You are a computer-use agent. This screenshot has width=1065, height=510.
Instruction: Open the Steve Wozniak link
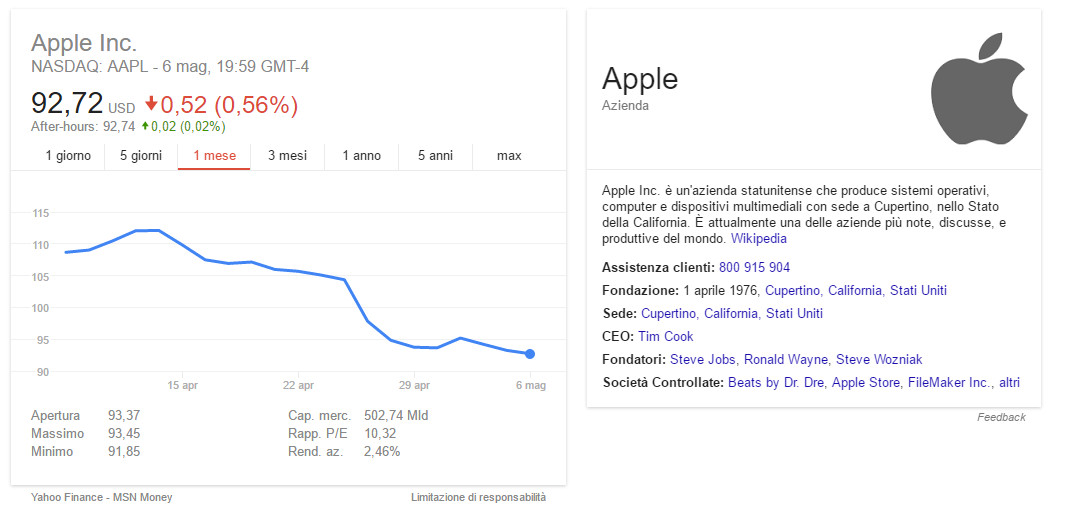point(878,359)
